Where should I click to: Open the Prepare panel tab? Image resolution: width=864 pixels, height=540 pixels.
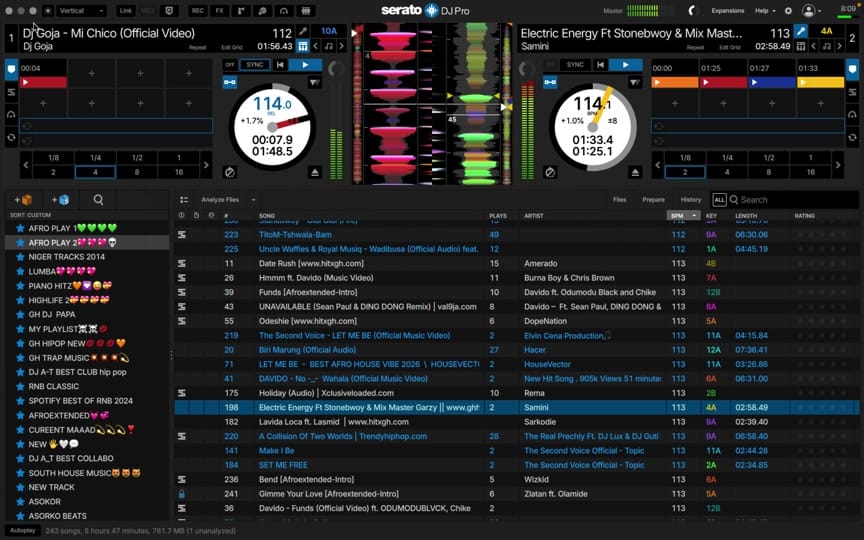[x=654, y=200]
